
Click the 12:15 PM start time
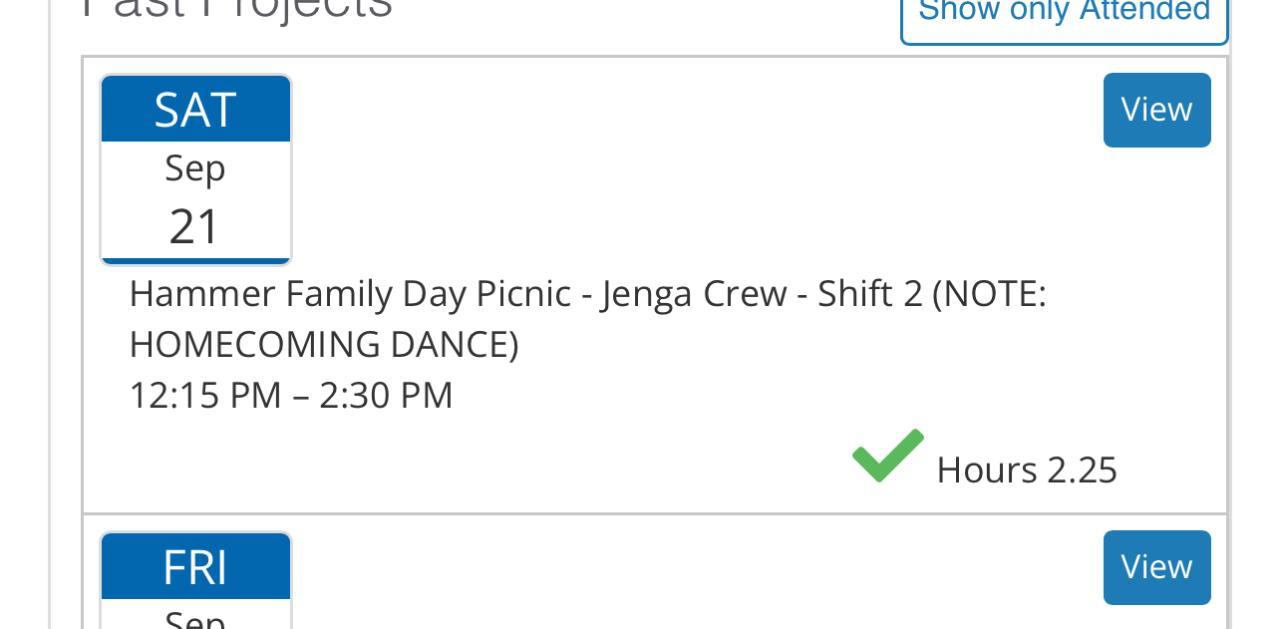[x=205, y=396]
